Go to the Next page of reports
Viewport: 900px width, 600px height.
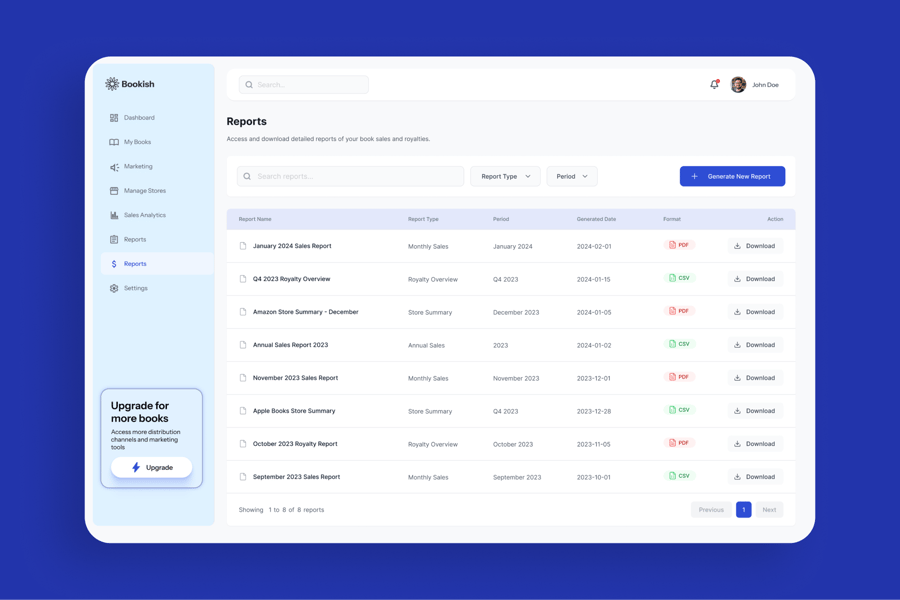click(x=769, y=510)
